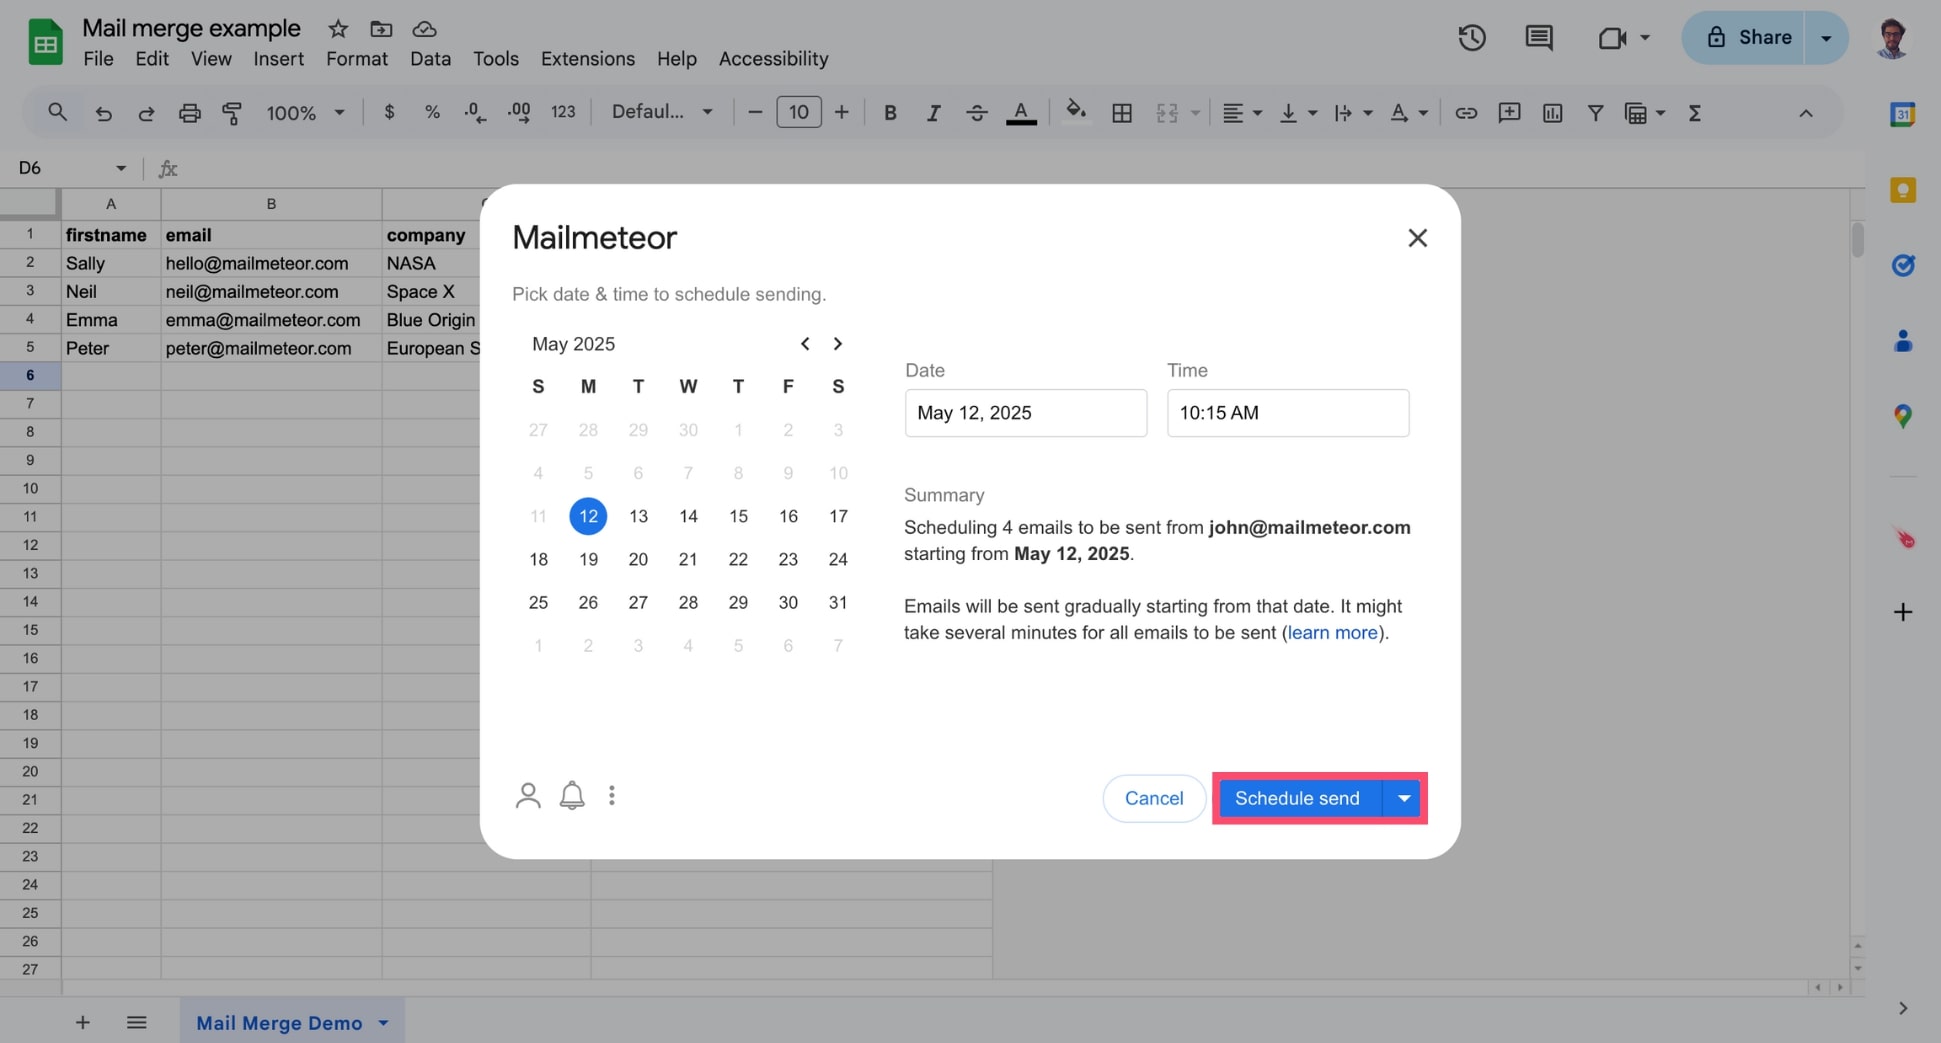Screen dimensions: 1941x1043
Task: Open Google Tasks in side panel
Action: tap(1902, 265)
